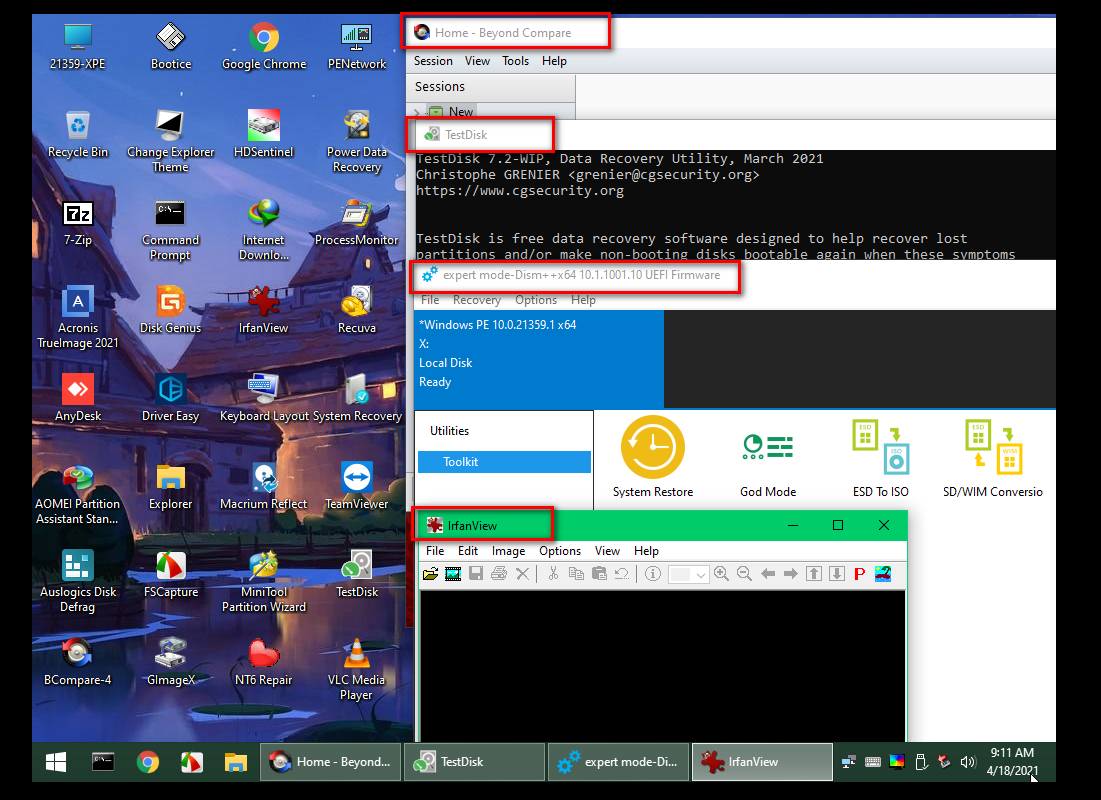Open Bootice desktop shortcut

pyautogui.click(x=171, y=46)
